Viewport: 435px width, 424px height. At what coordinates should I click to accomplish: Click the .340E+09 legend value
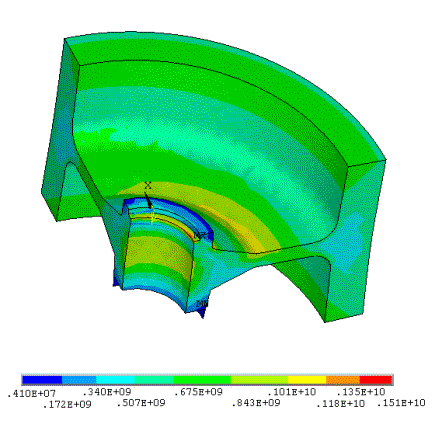tap(107, 391)
